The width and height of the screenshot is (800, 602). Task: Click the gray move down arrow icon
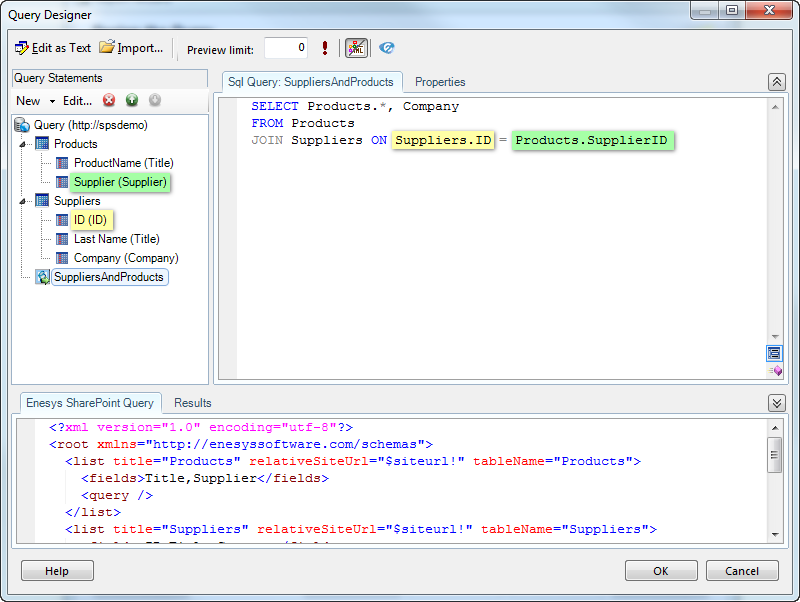[155, 101]
